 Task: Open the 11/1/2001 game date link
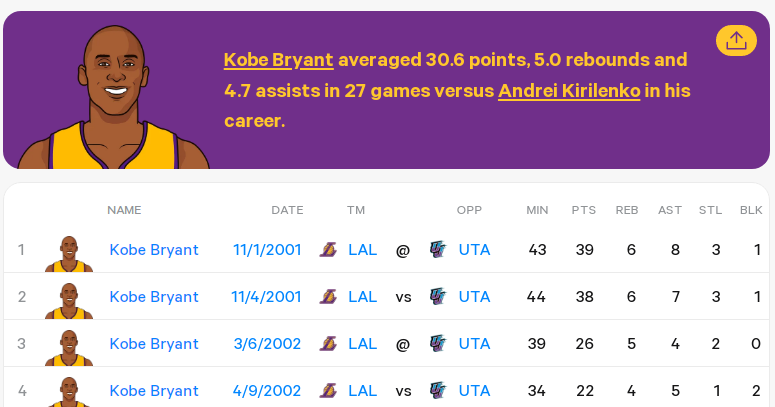[267, 250]
